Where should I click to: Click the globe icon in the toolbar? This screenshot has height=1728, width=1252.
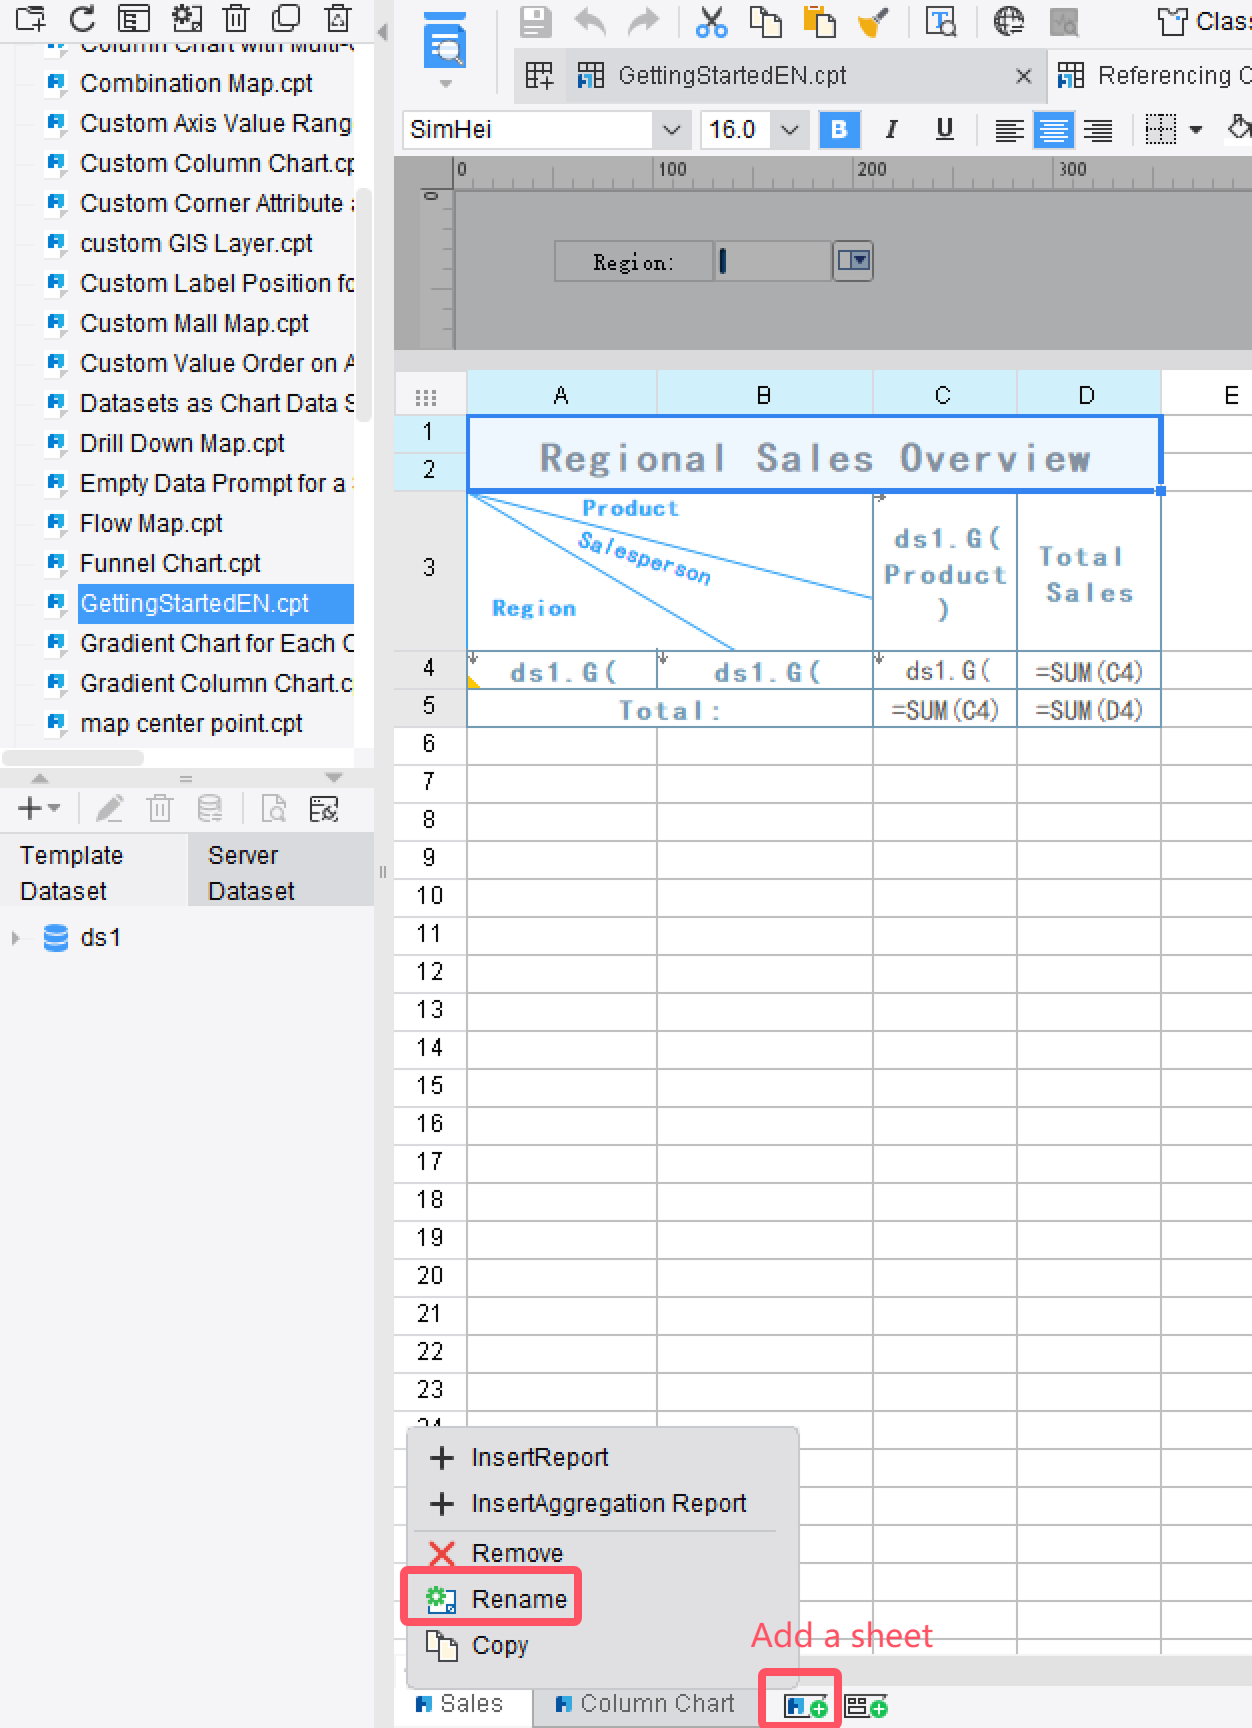tap(1008, 21)
